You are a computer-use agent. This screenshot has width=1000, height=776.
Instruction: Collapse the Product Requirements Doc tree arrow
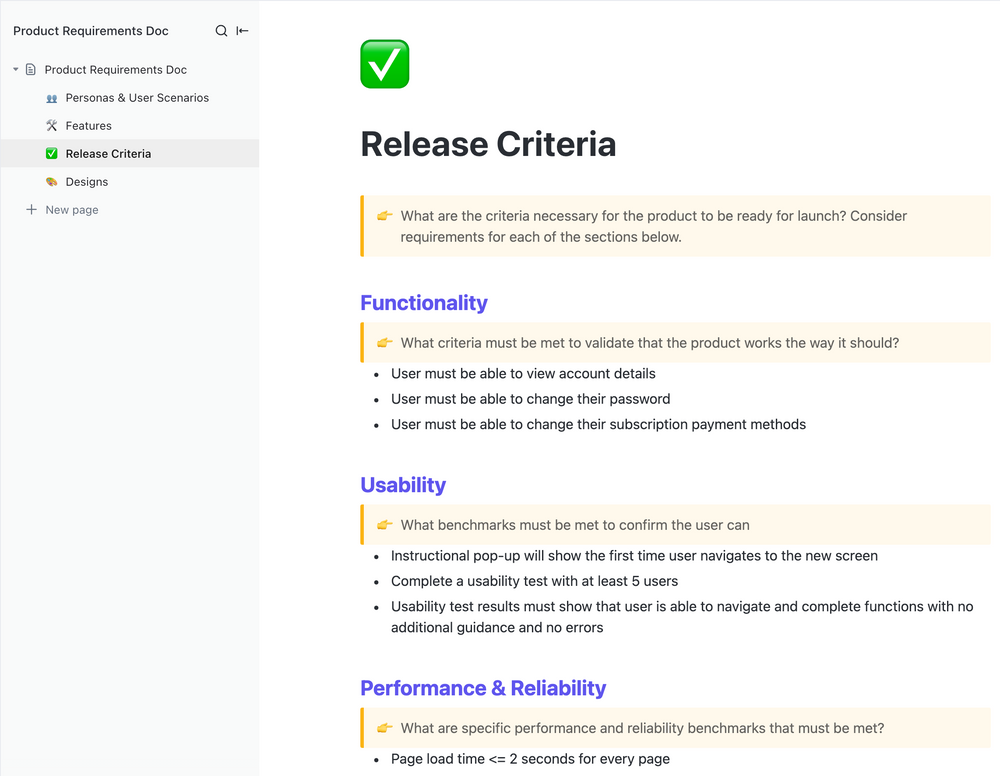click(16, 70)
